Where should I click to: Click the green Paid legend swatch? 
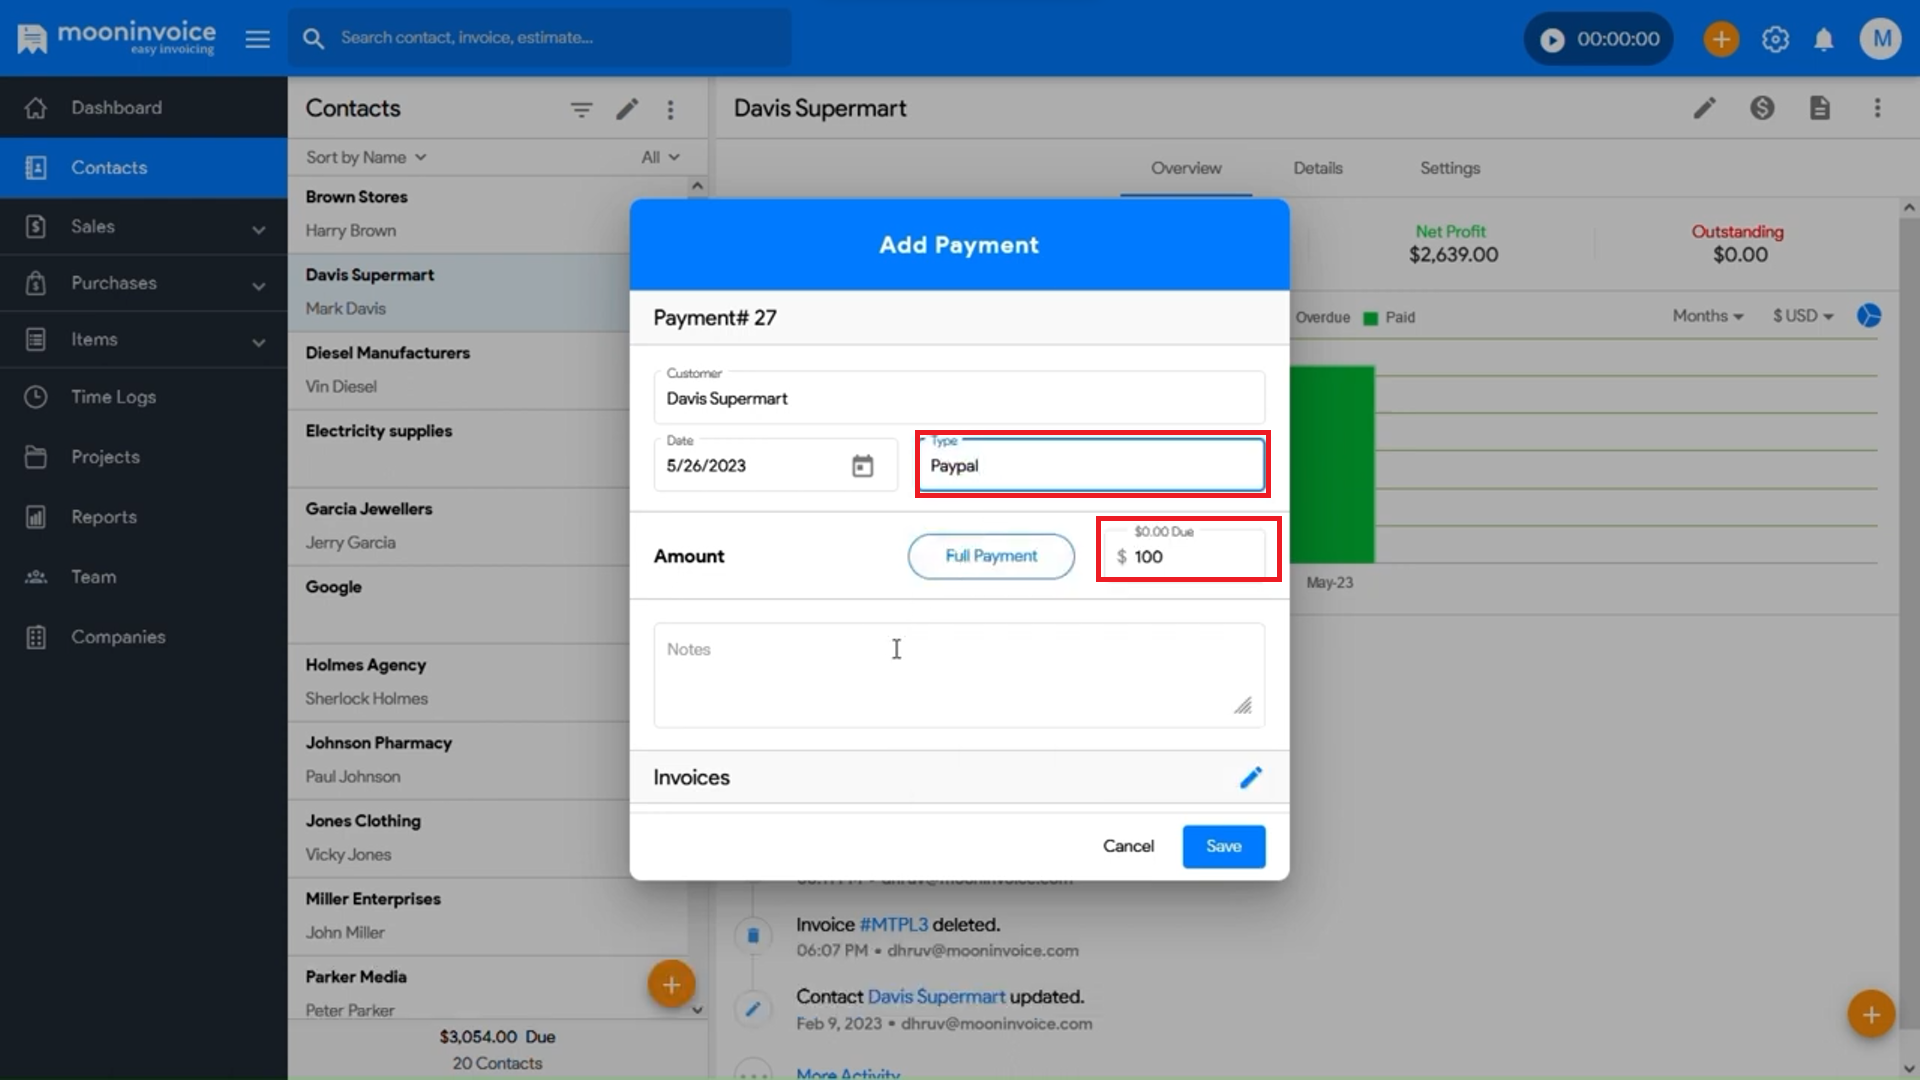click(x=1371, y=318)
